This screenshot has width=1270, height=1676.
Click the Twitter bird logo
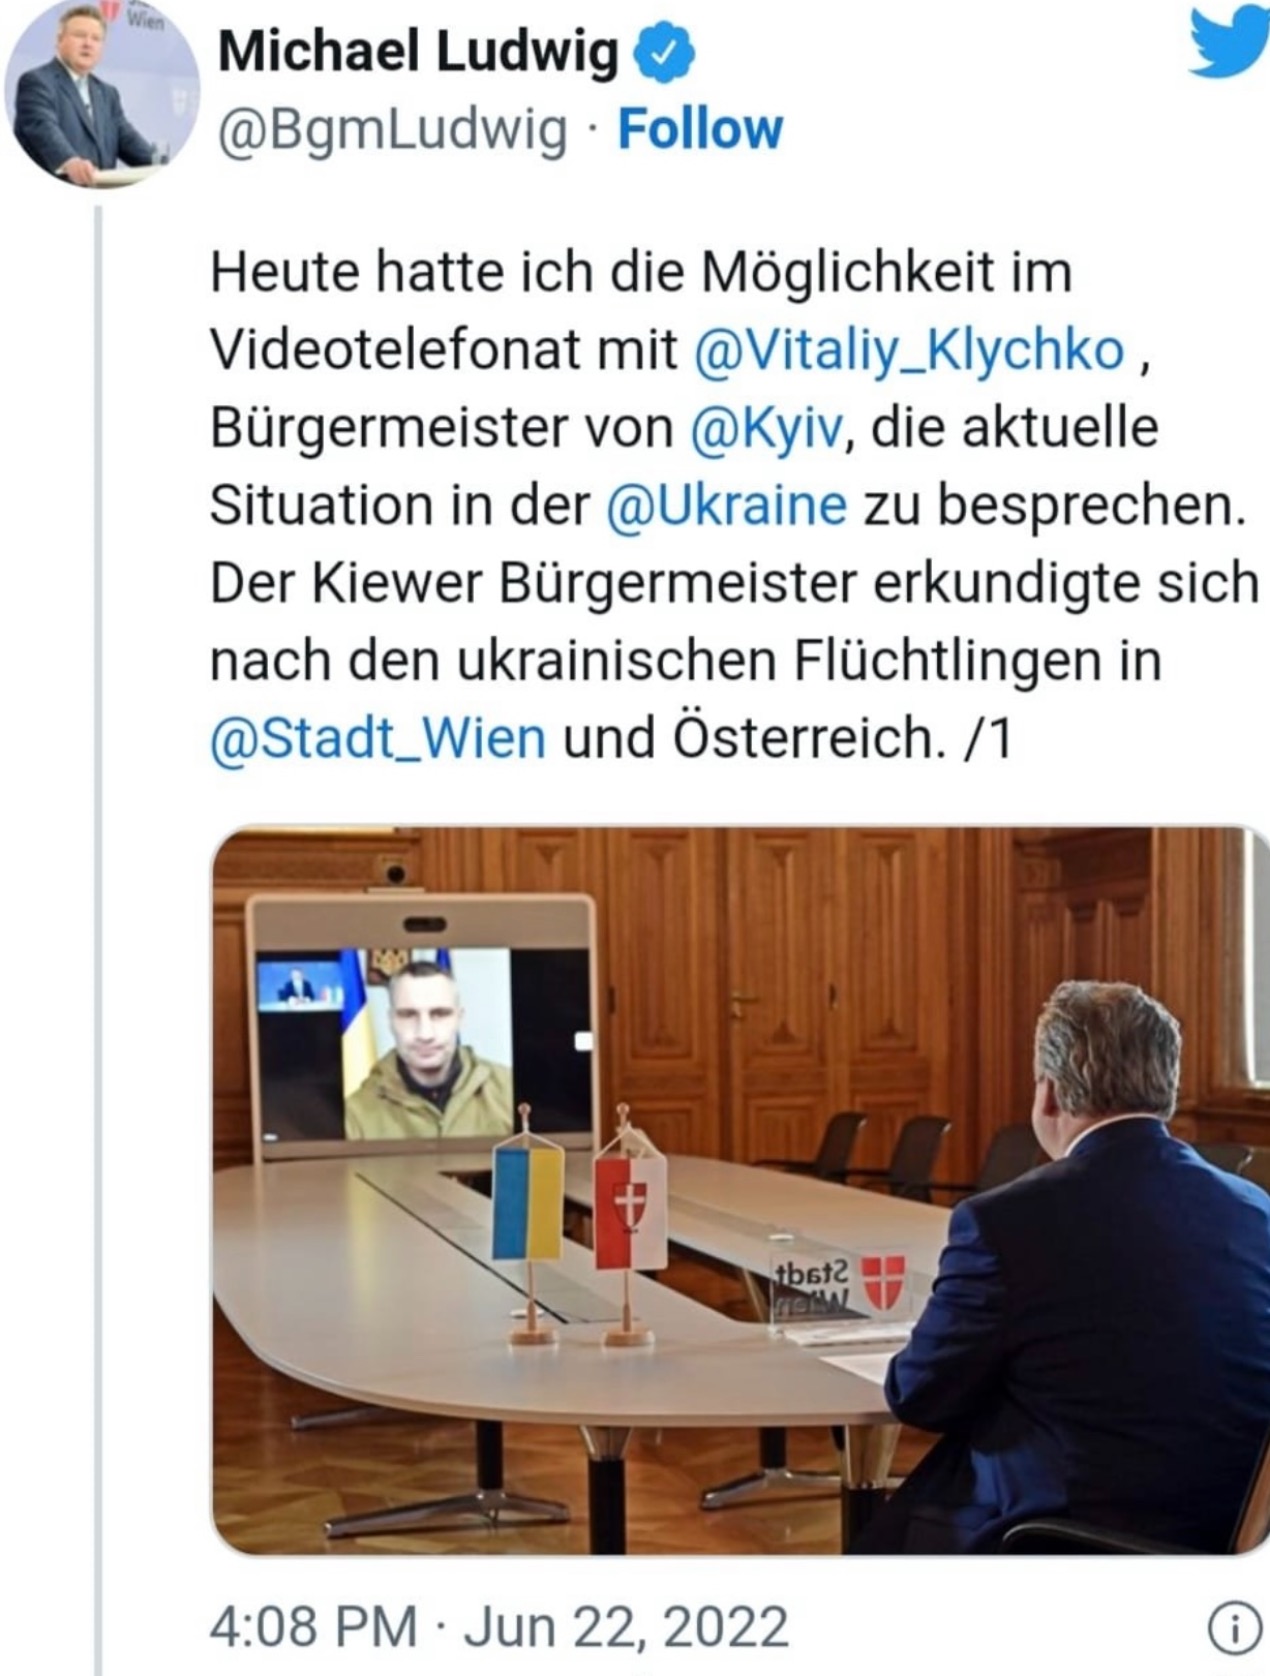[1230, 40]
